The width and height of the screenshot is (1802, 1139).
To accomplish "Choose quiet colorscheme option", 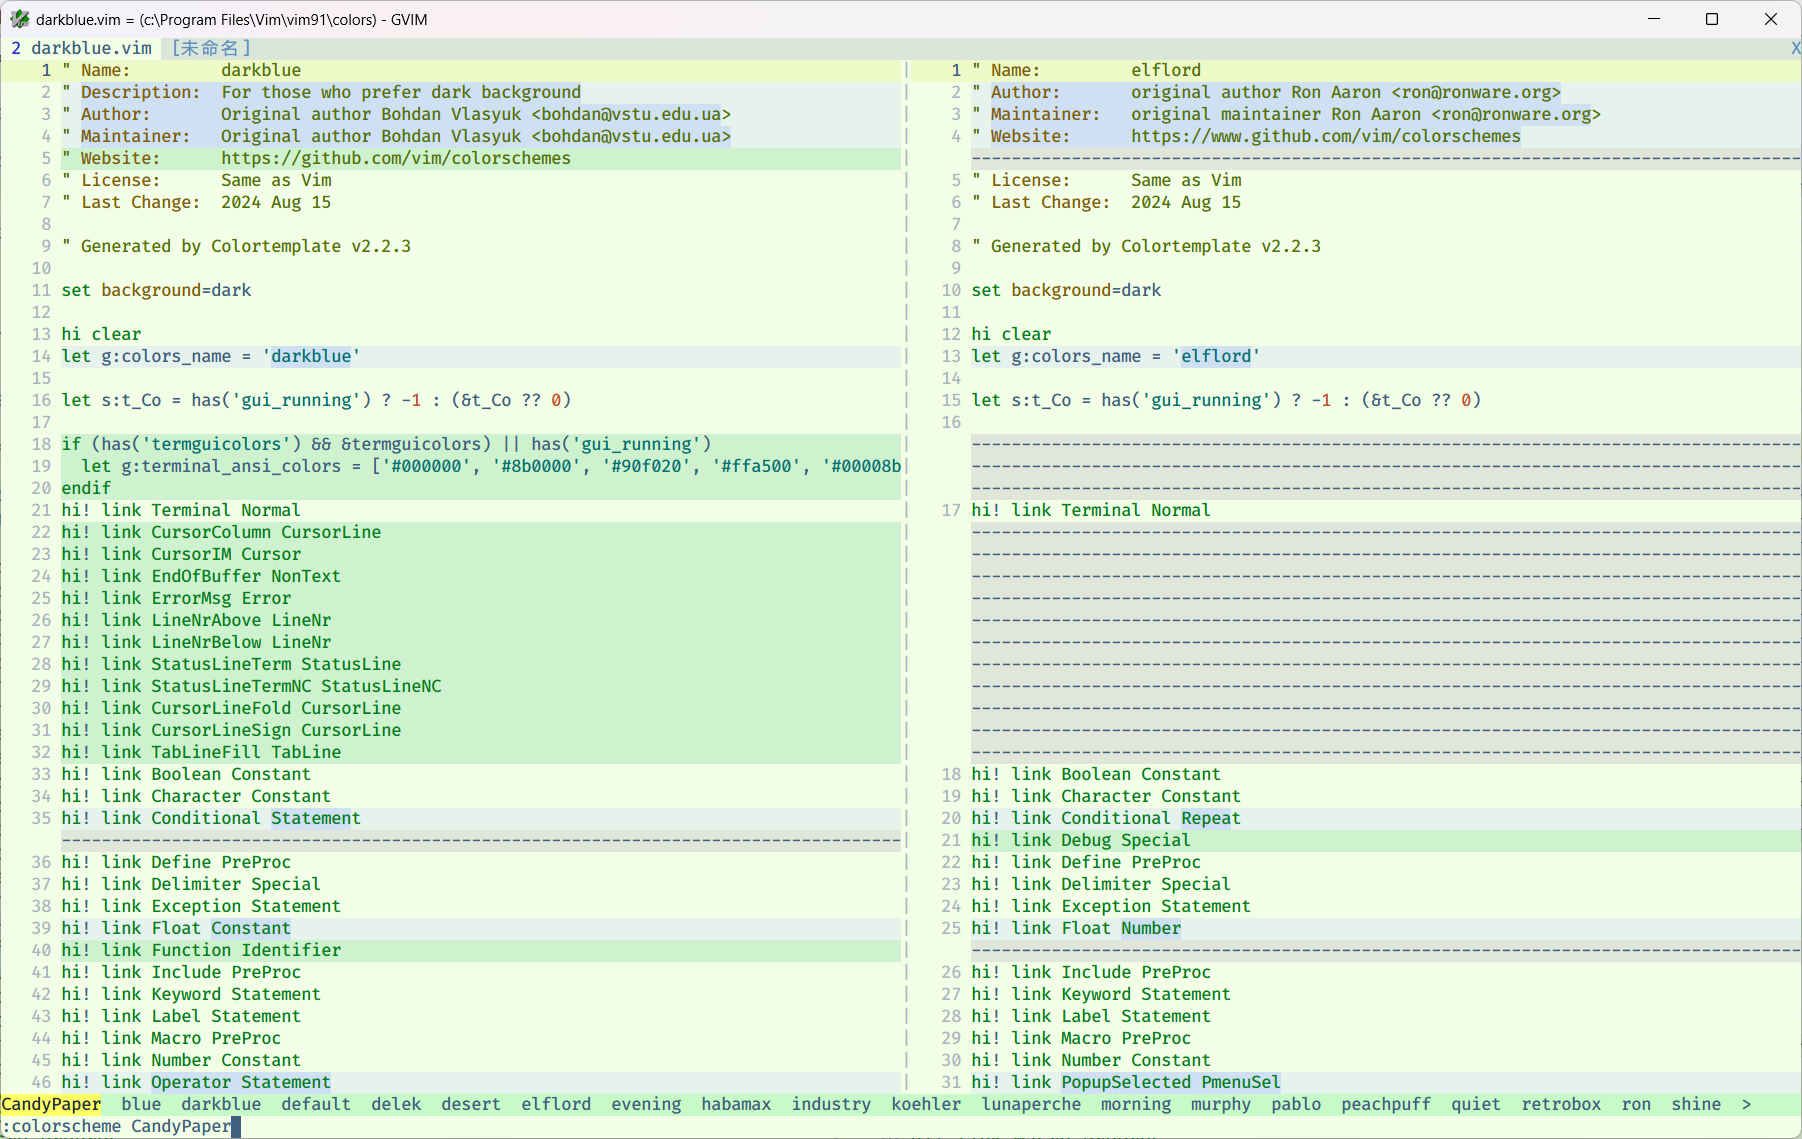I will click(x=1476, y=1104).
